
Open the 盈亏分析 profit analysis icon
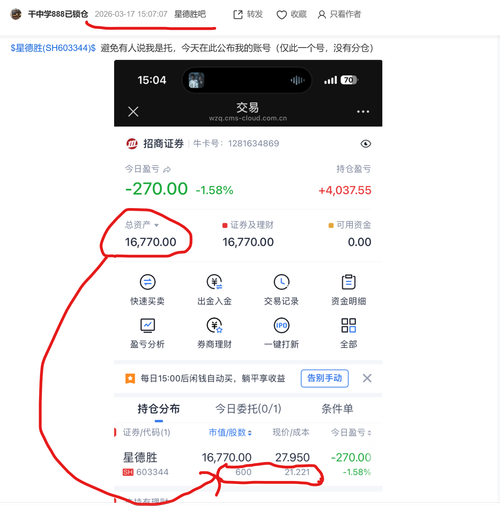[x=147, y=325]
